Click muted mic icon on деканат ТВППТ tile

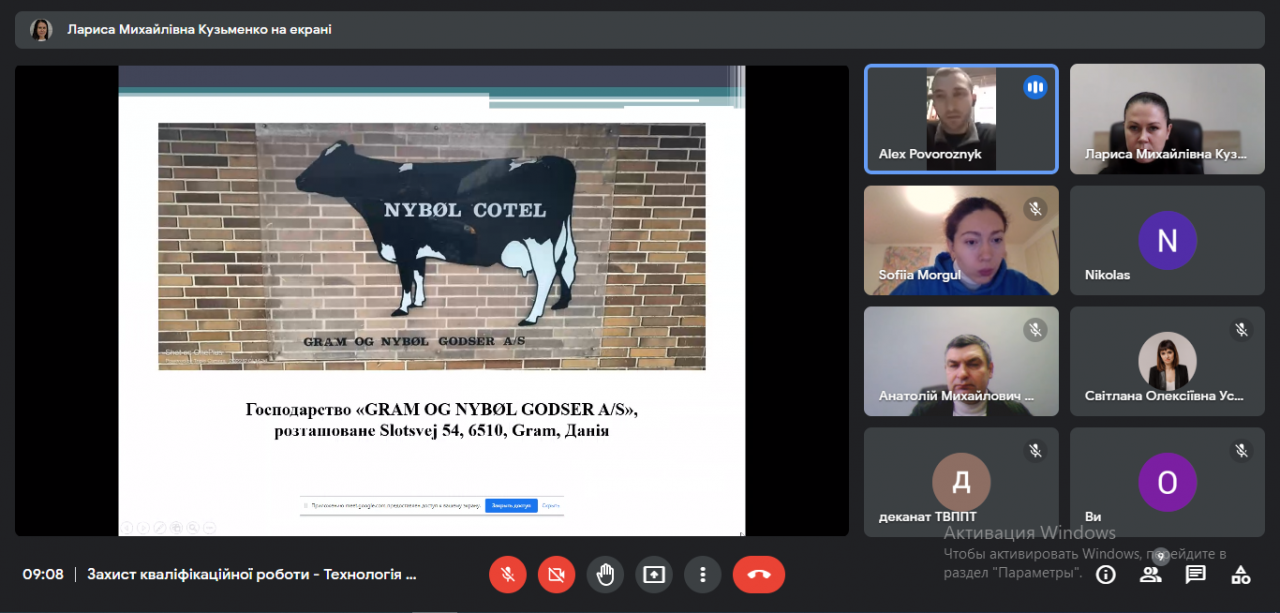click(1035, 451)
